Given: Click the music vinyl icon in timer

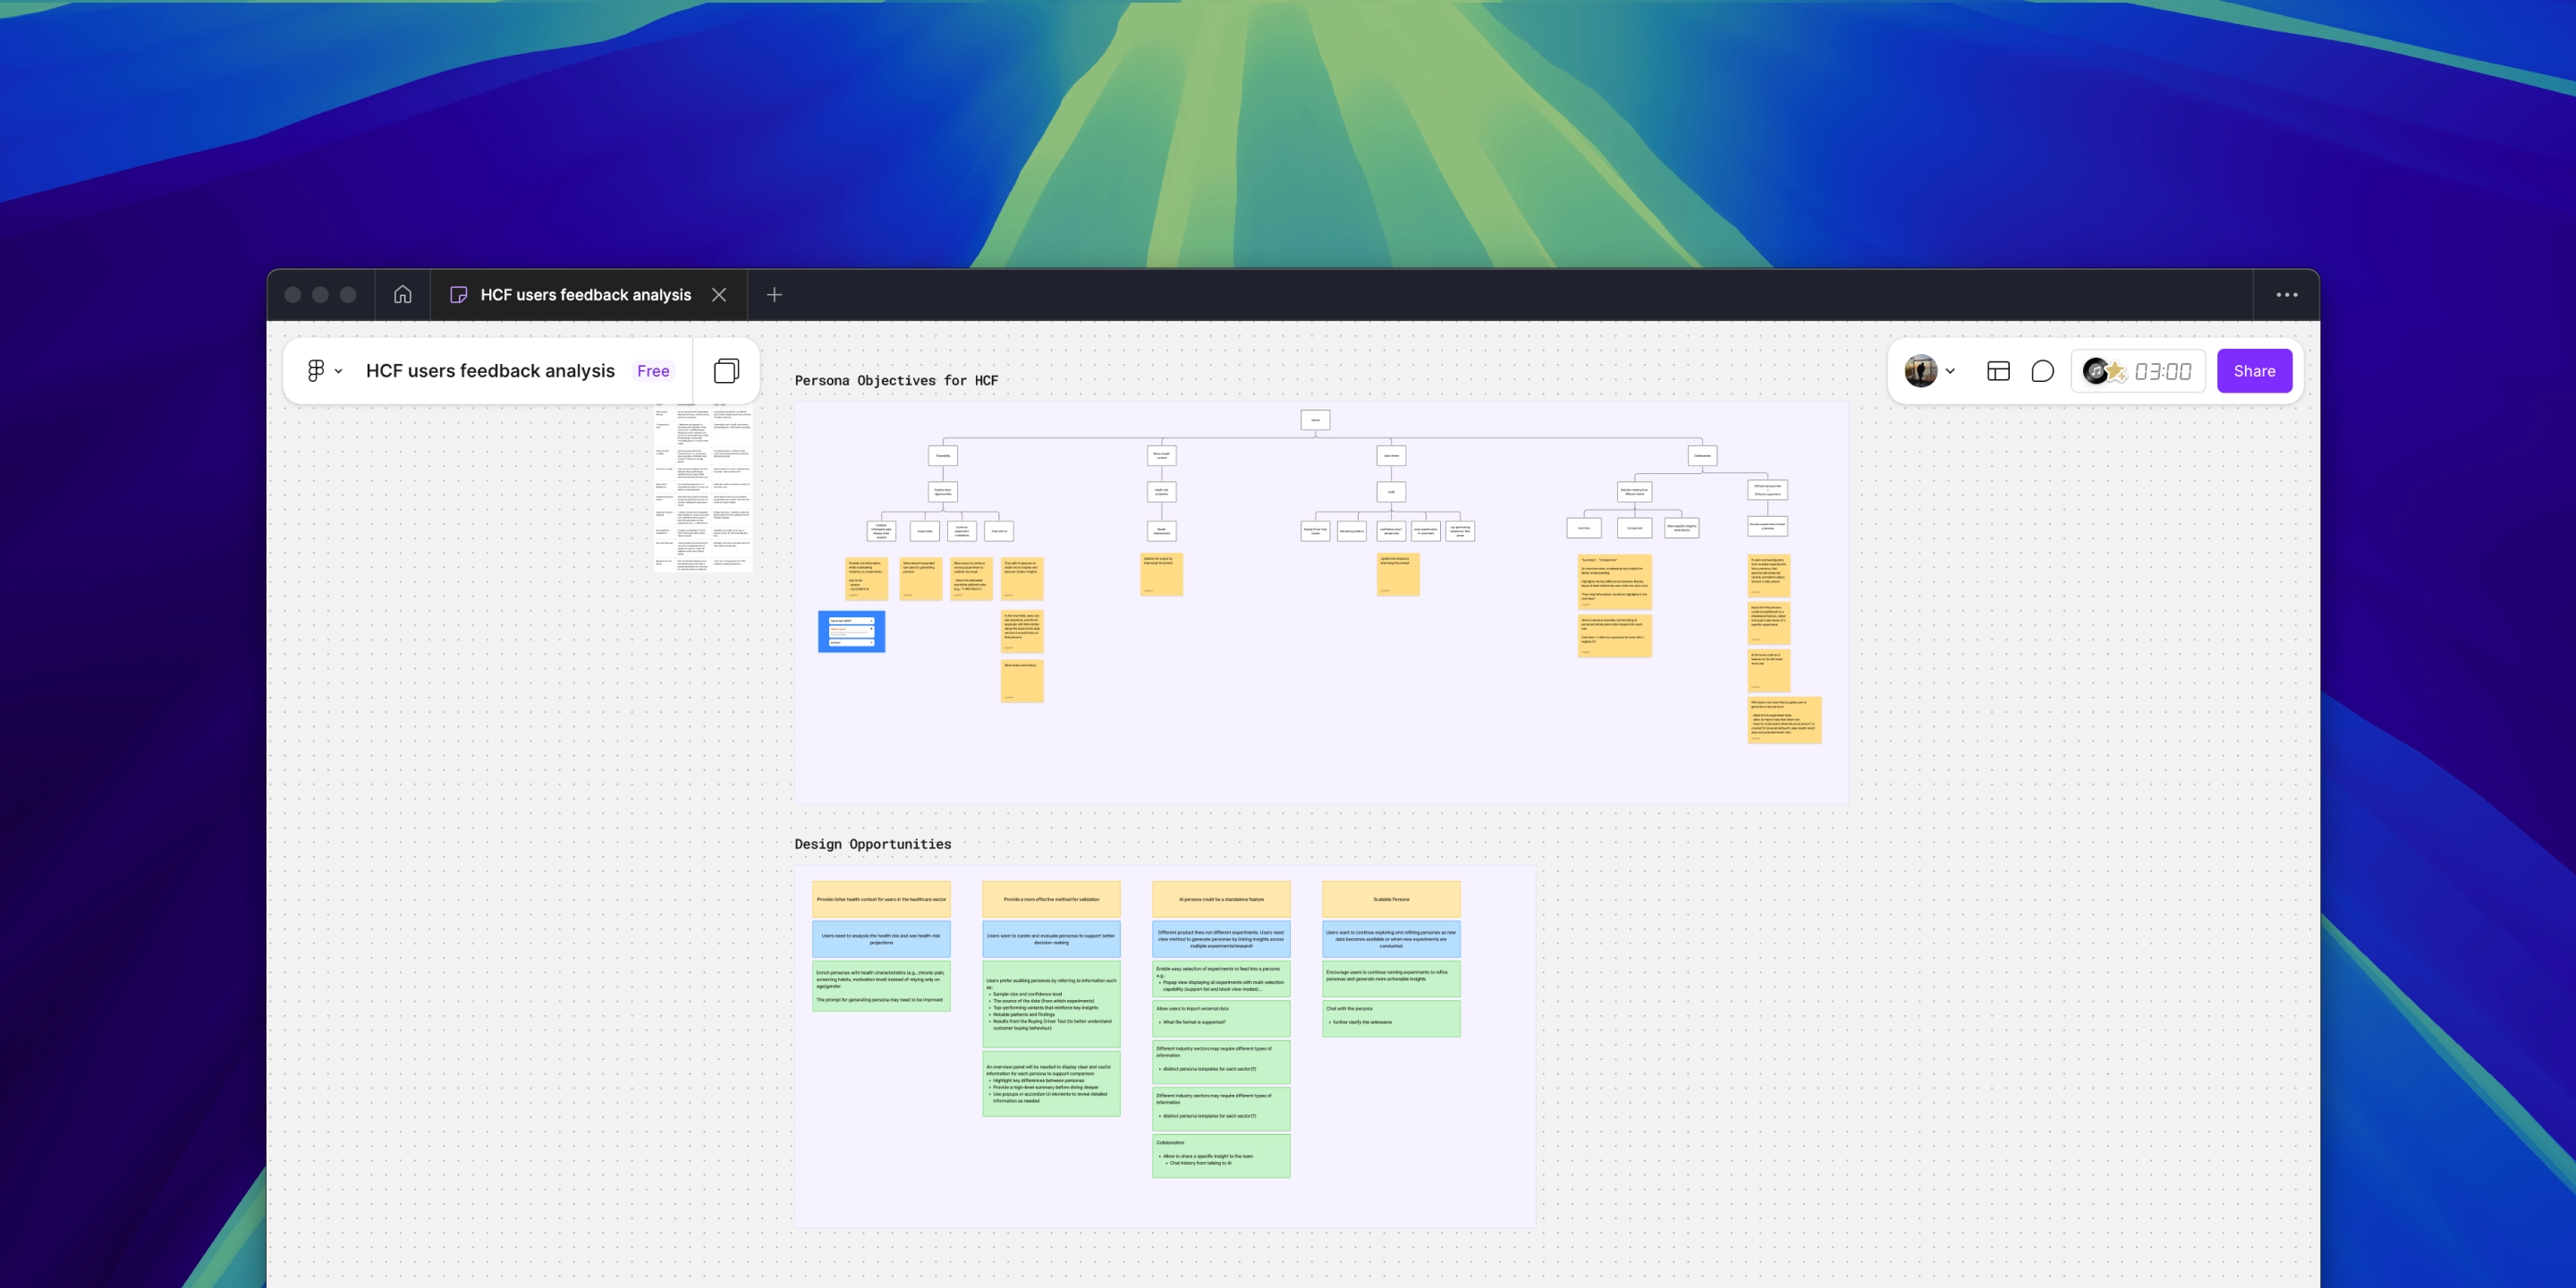Looking at the screenshot, I should [x=2095, y=371].
